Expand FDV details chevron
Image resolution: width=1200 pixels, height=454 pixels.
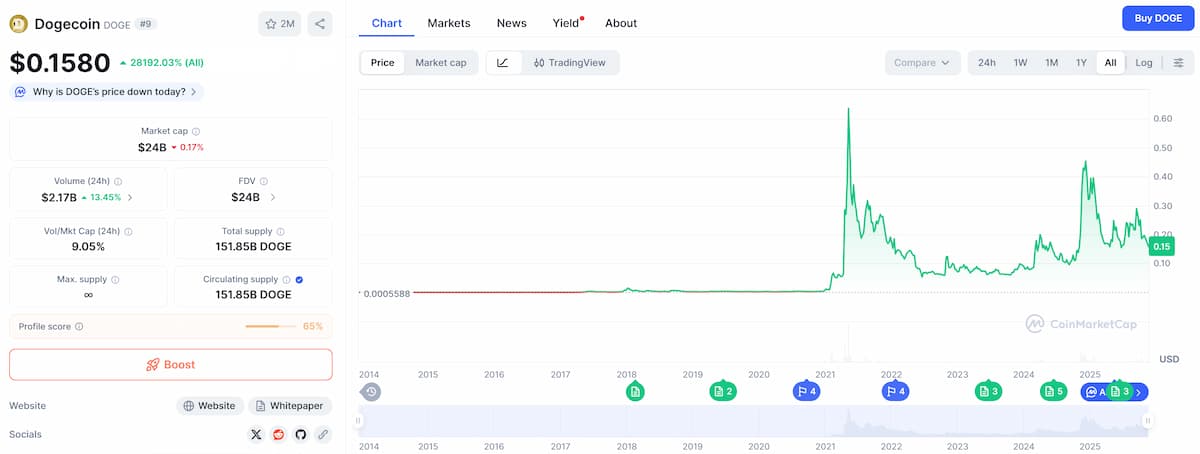point(272,198)
